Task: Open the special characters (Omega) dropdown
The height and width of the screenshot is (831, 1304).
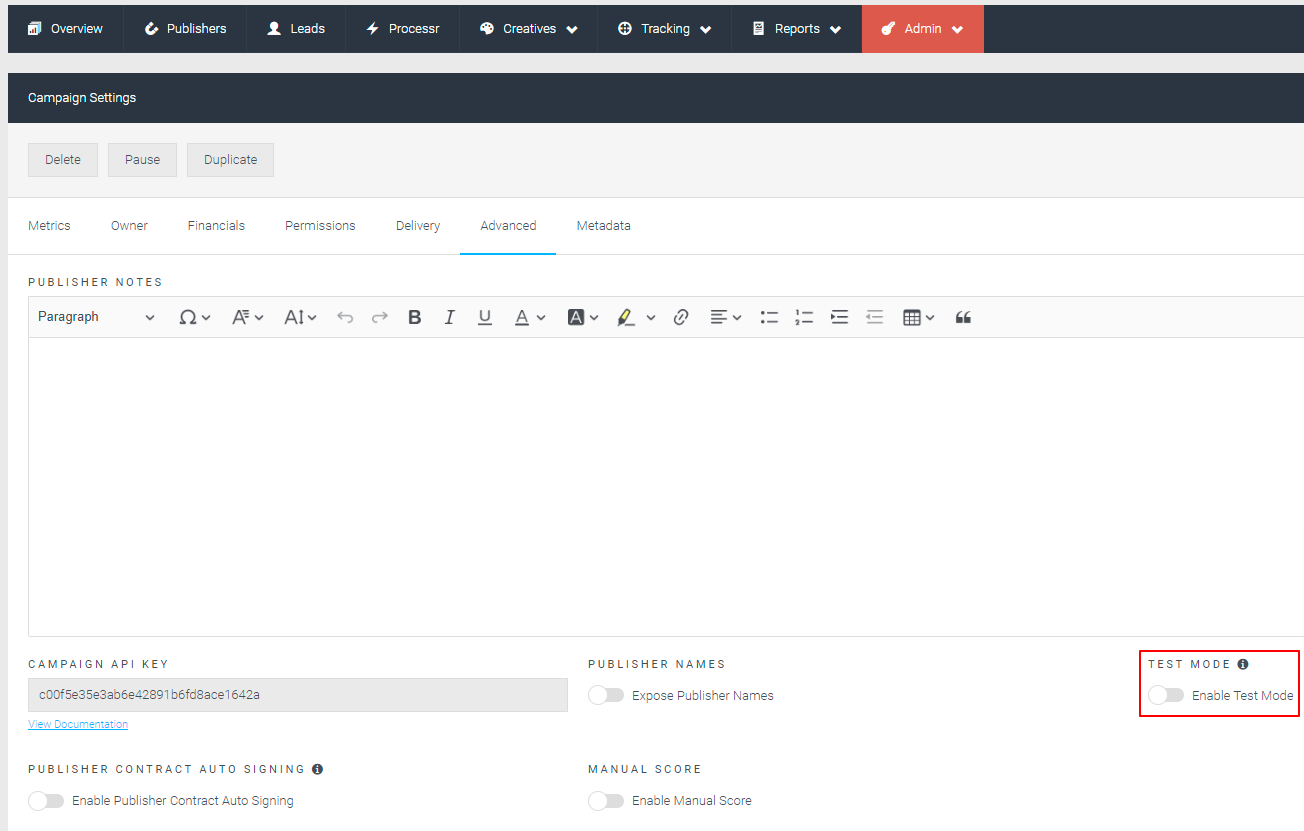Action: pyautogui.click(x=195, y=317)
